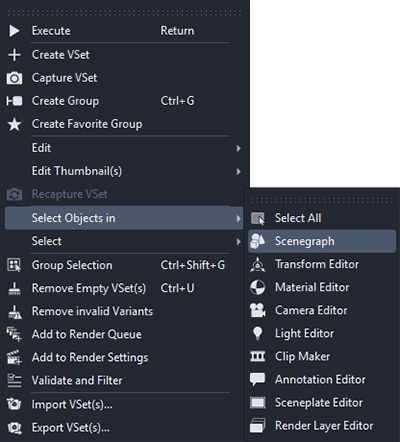Screen dimensions: 400x442
Task: Click the Export VSet(s) icon
Action: [14, 428]
